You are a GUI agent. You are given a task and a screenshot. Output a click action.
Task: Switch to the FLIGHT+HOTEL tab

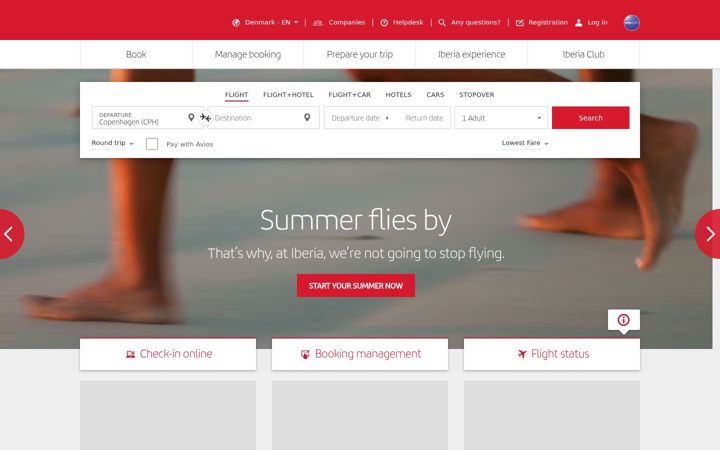(288, 95)
